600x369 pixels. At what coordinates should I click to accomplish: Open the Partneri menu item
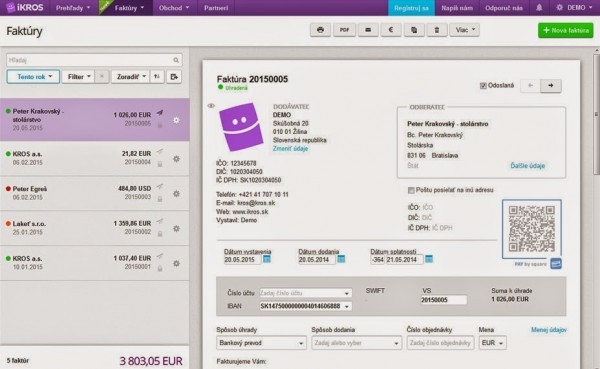pos(216,8)
